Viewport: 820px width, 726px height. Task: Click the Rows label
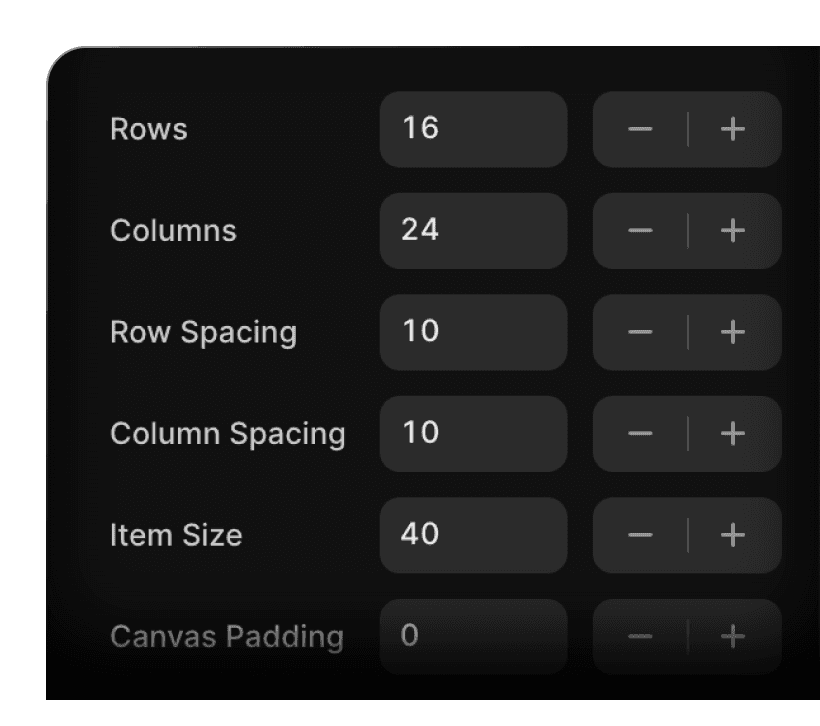(148, 129)
